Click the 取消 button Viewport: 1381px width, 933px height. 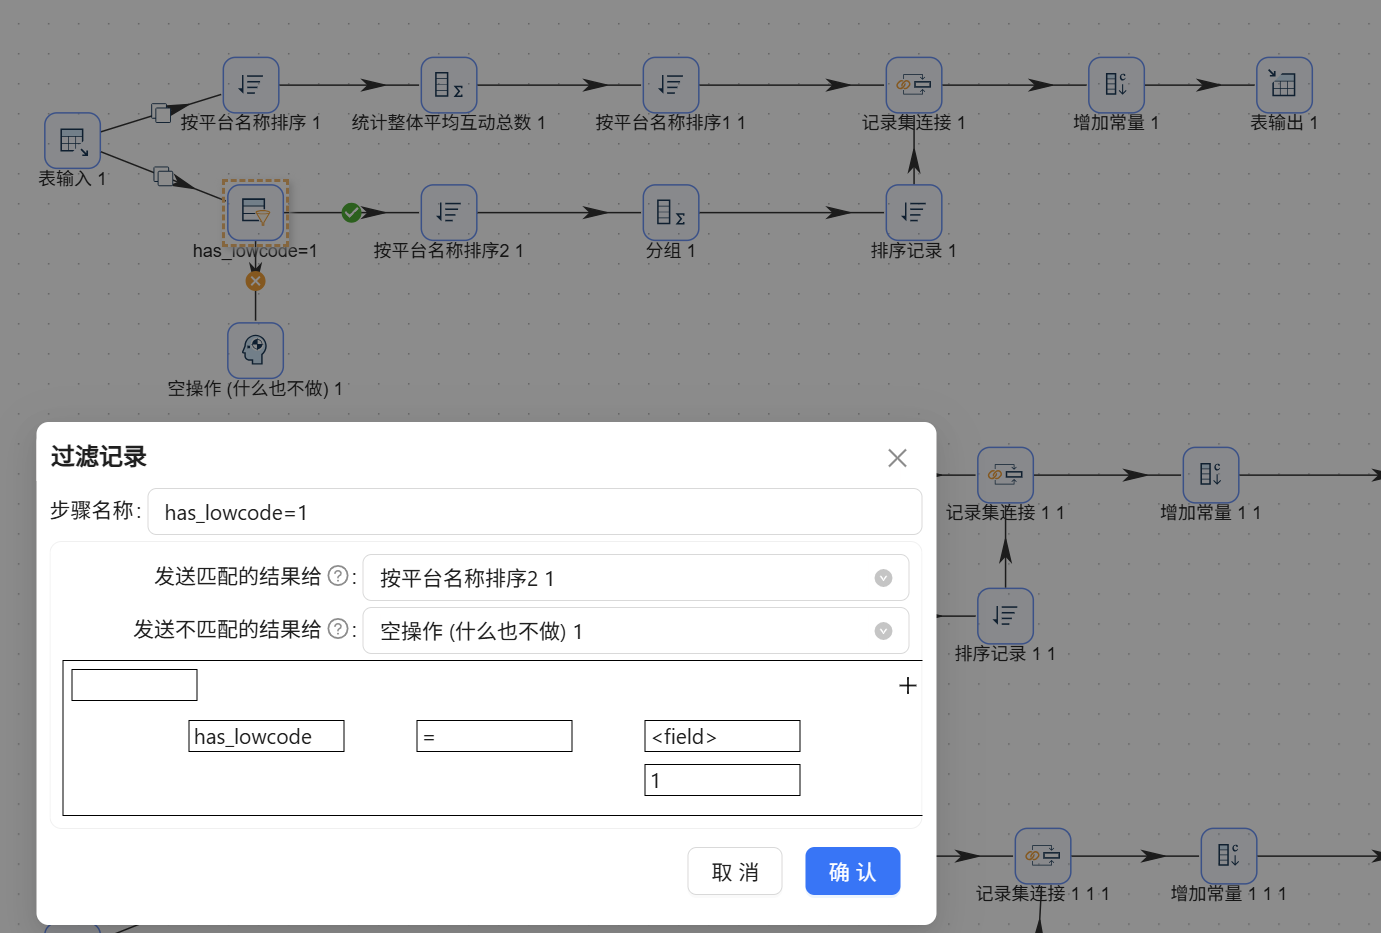tap(735, 872)
